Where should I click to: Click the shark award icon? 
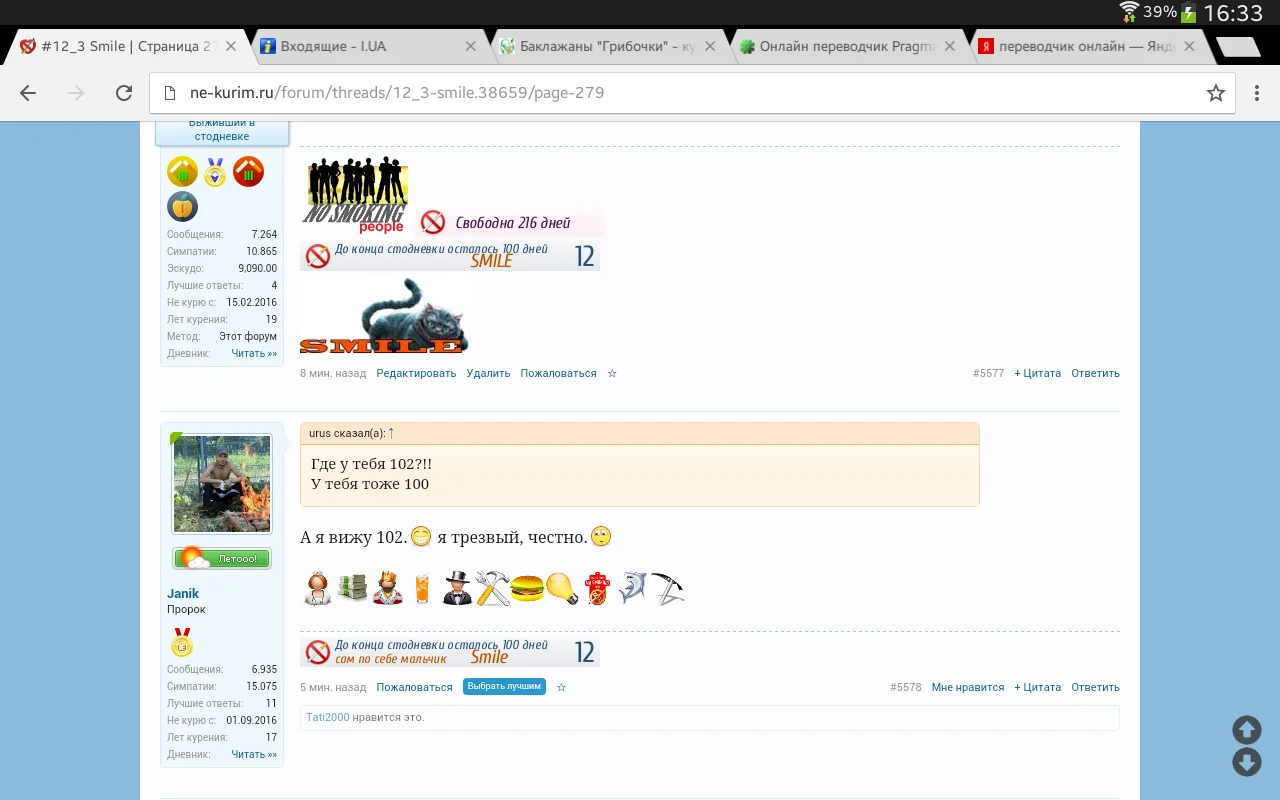[632, 588]
